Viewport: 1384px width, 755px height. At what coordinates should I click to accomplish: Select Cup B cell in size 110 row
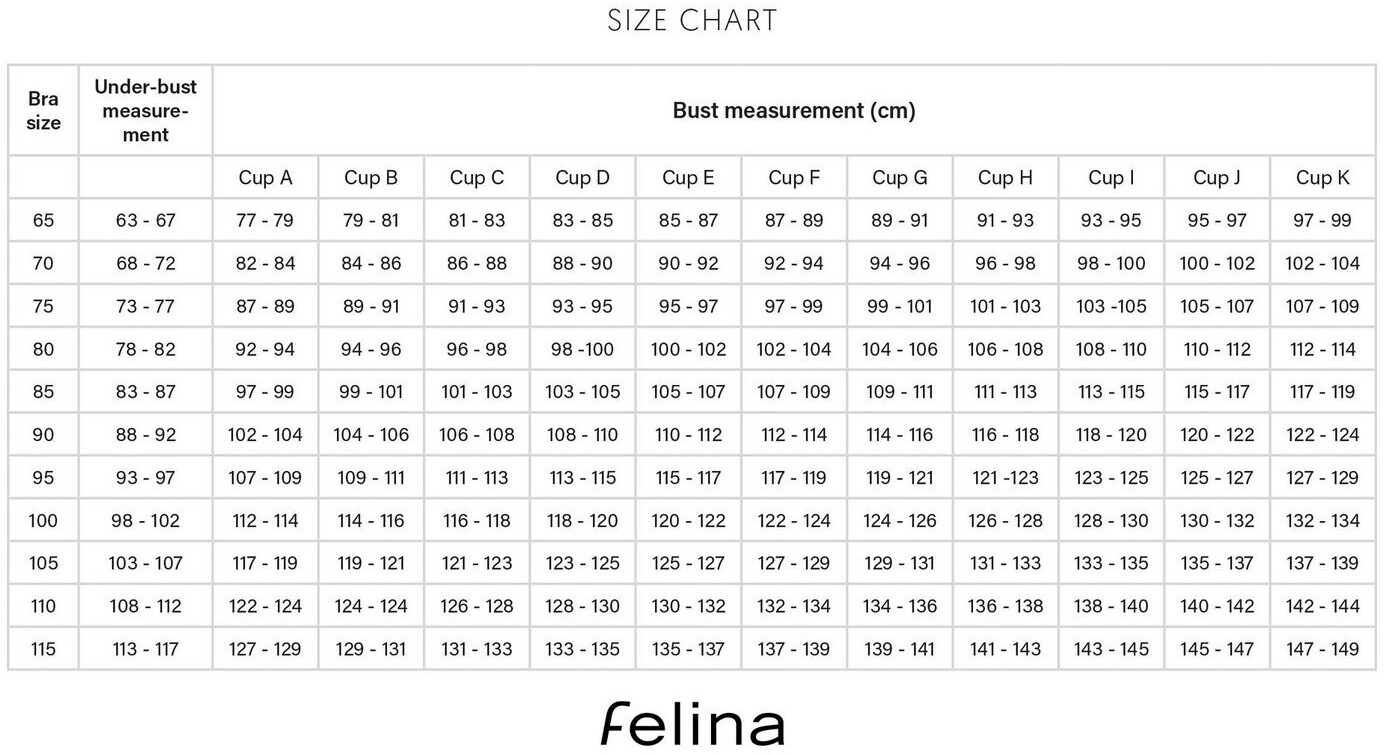tap(371, 606)
